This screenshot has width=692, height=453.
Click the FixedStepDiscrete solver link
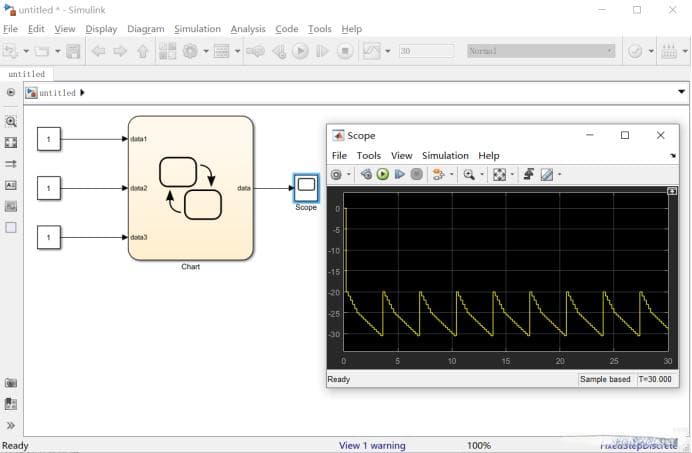(x=639, y=446)
